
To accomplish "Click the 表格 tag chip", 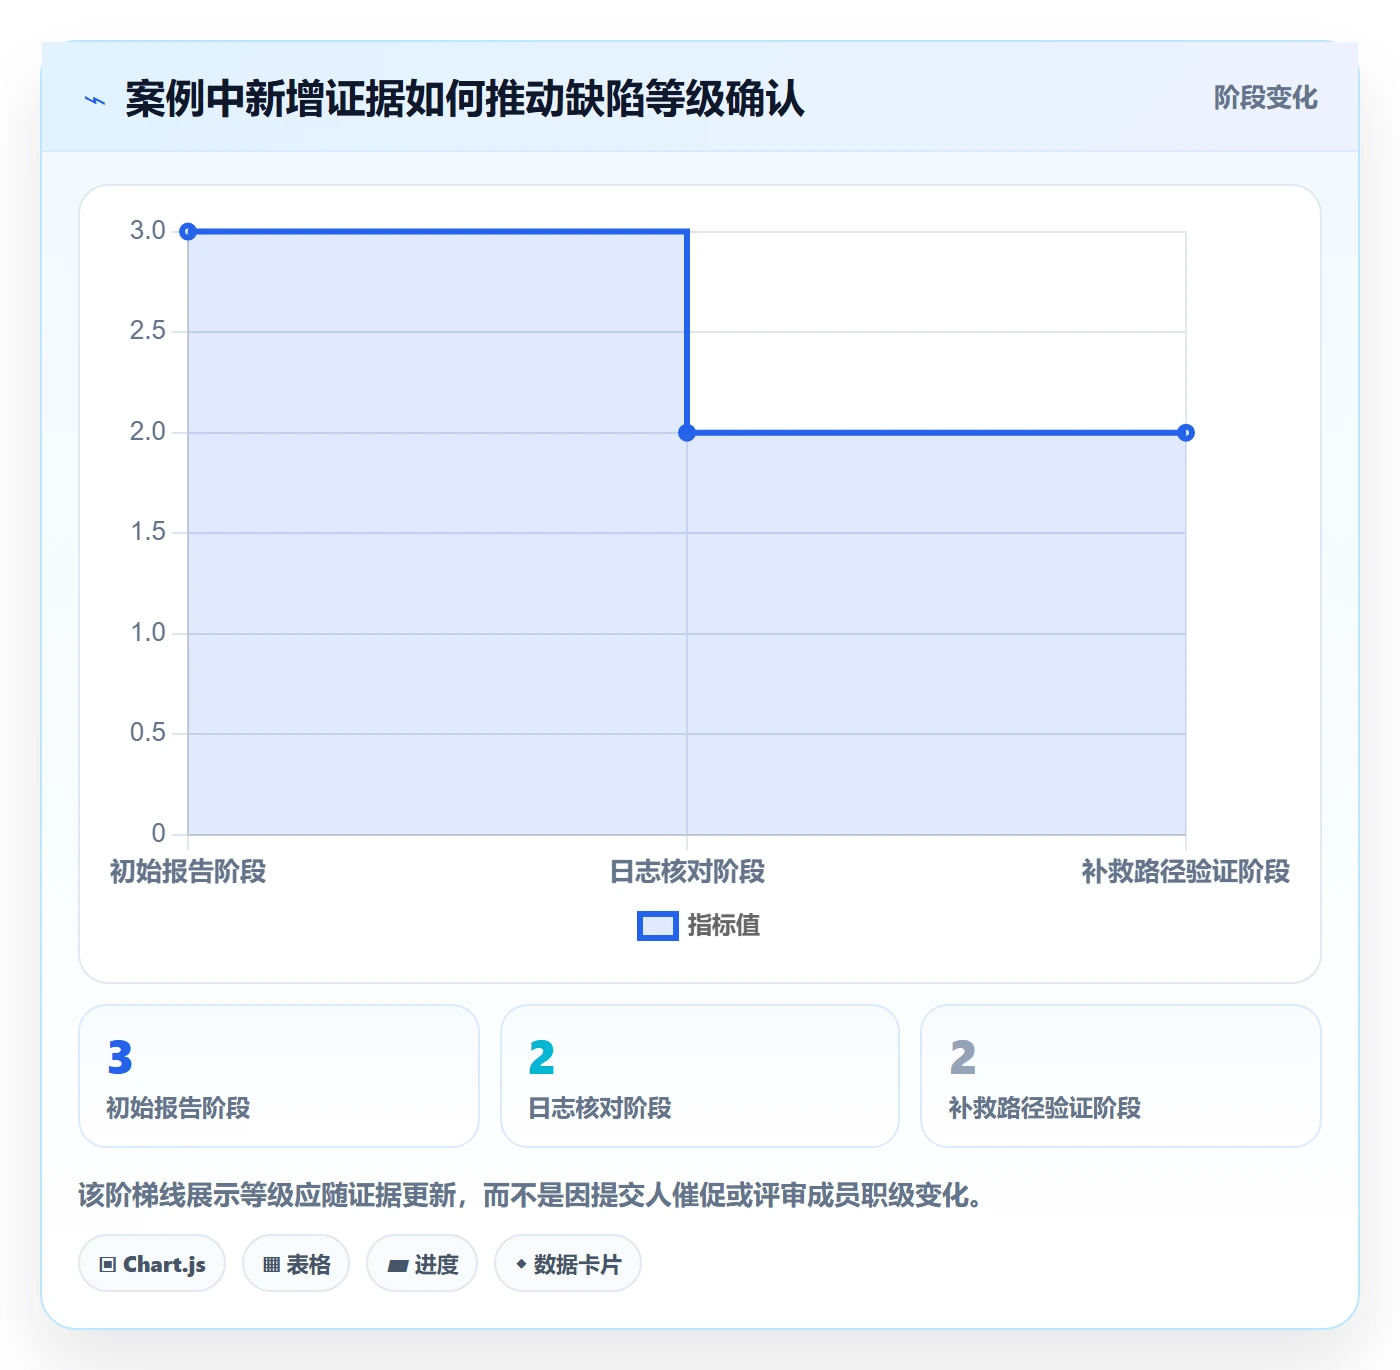I will pyautogui.click(x=296, y=1264).
